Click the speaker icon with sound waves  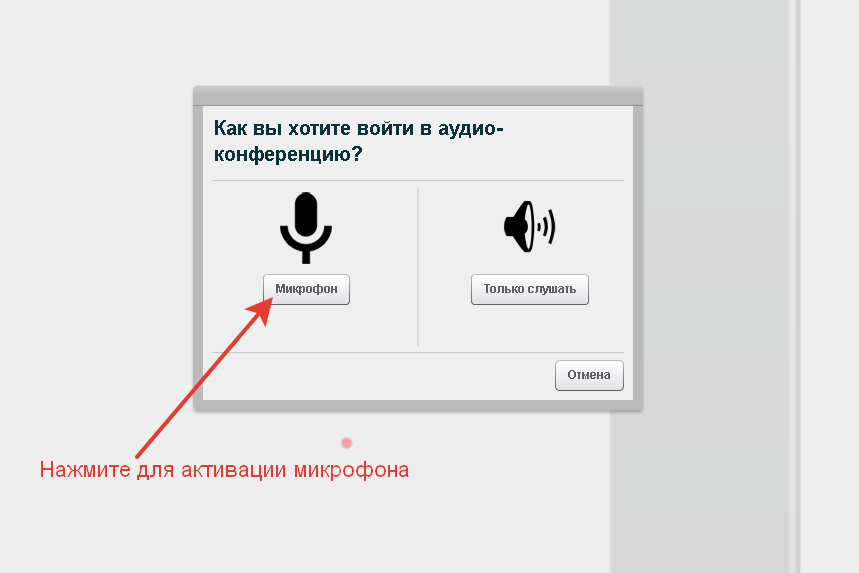(x=528, y=226)
